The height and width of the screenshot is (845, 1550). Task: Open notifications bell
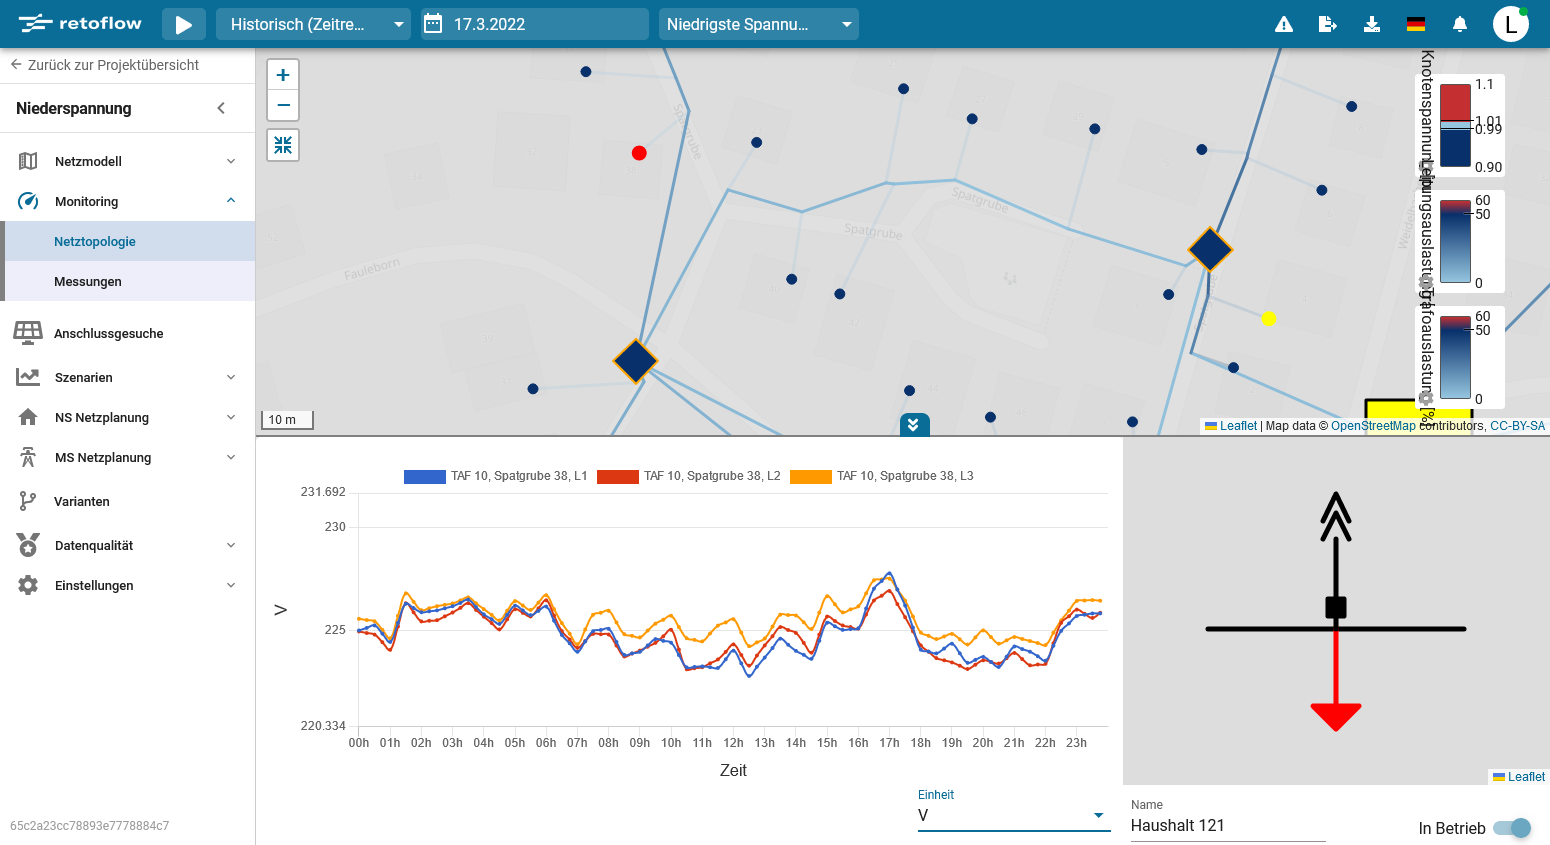(1460, 24)
